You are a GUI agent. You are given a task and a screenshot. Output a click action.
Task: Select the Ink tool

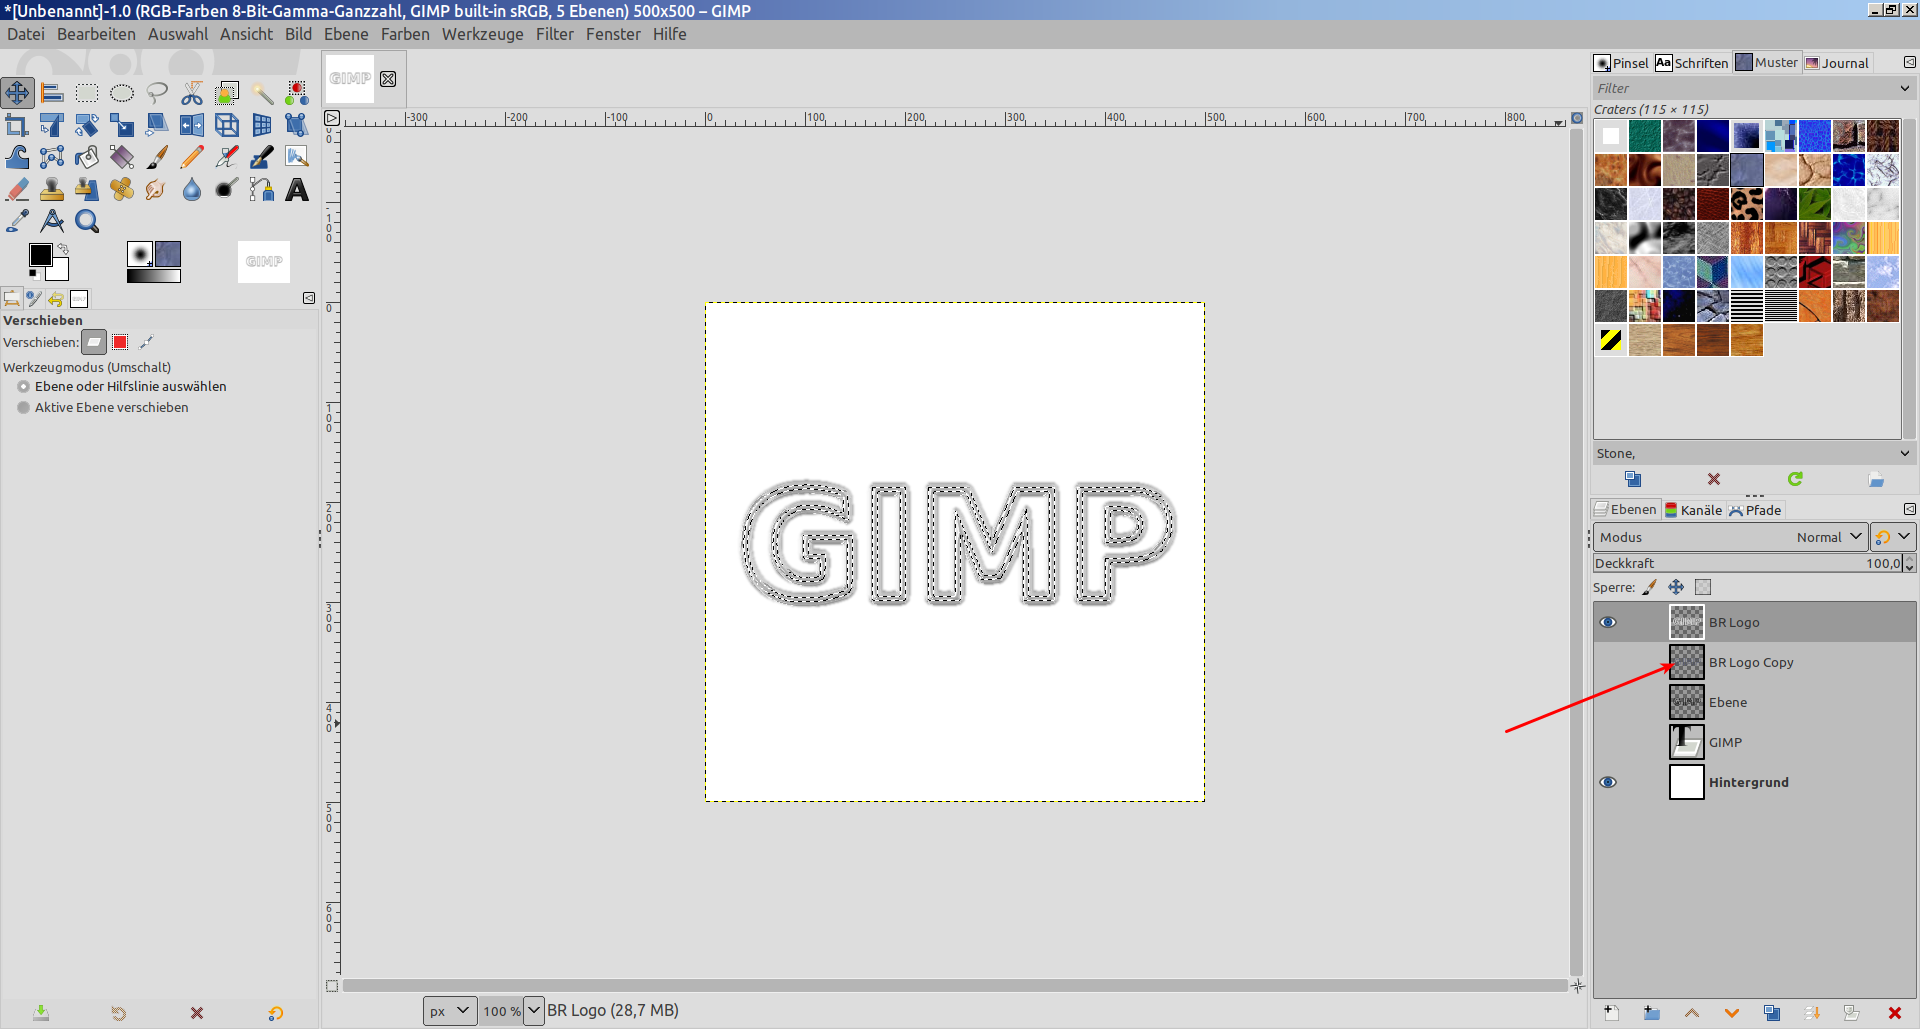coord(262,157)
